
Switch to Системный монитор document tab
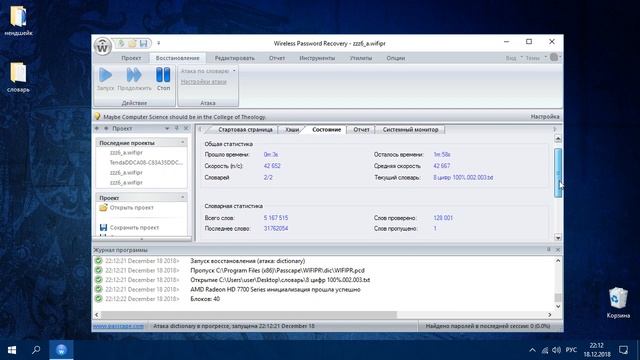pos(410,129)
